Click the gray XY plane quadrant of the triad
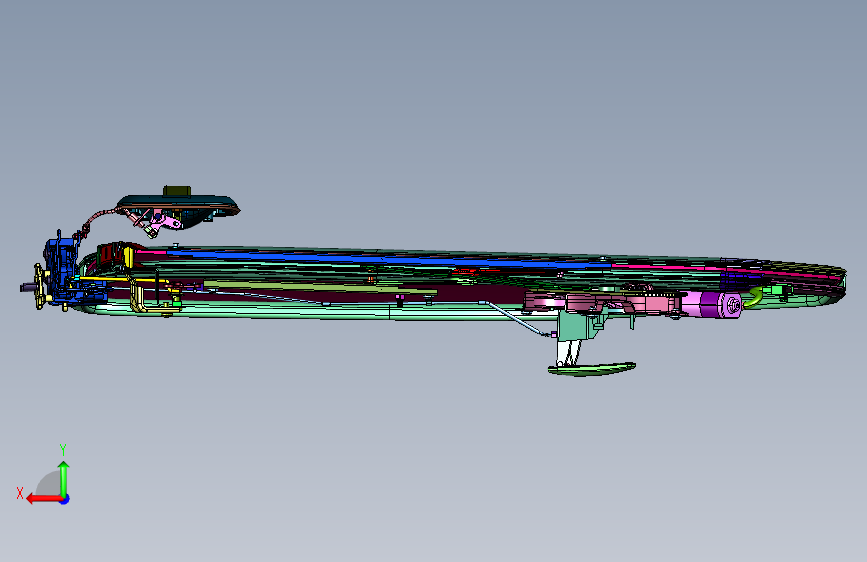 (49, 485)
